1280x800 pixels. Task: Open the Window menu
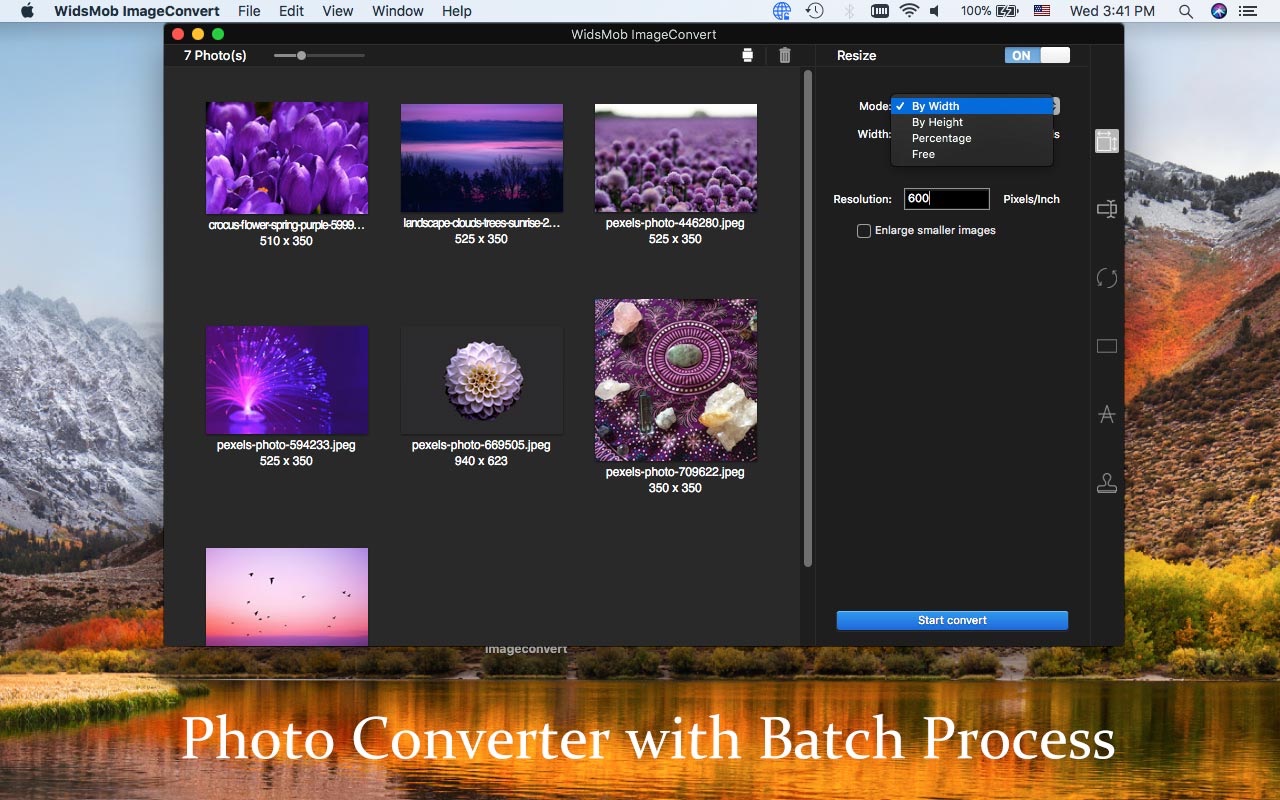click(398, 11)
